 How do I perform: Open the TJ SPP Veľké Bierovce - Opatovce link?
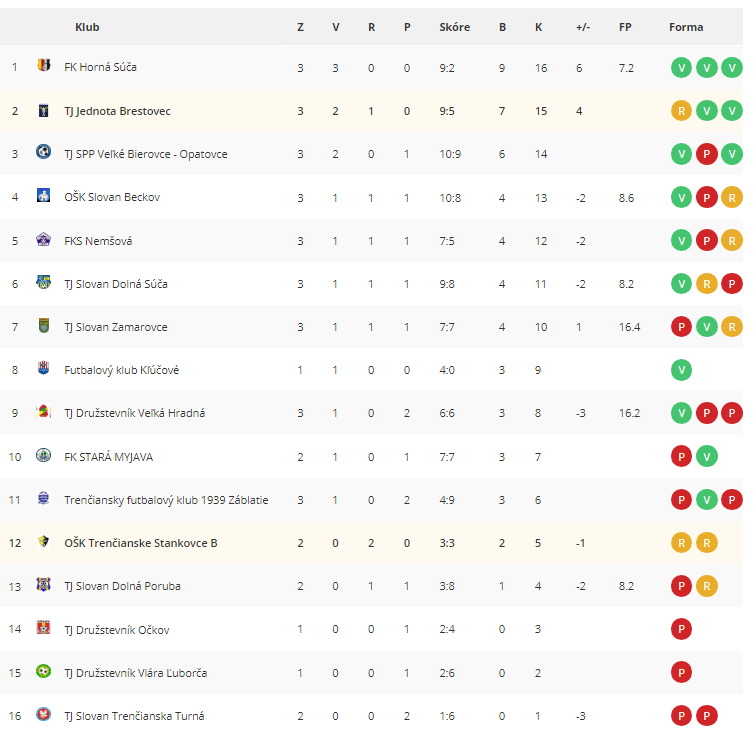146,154
